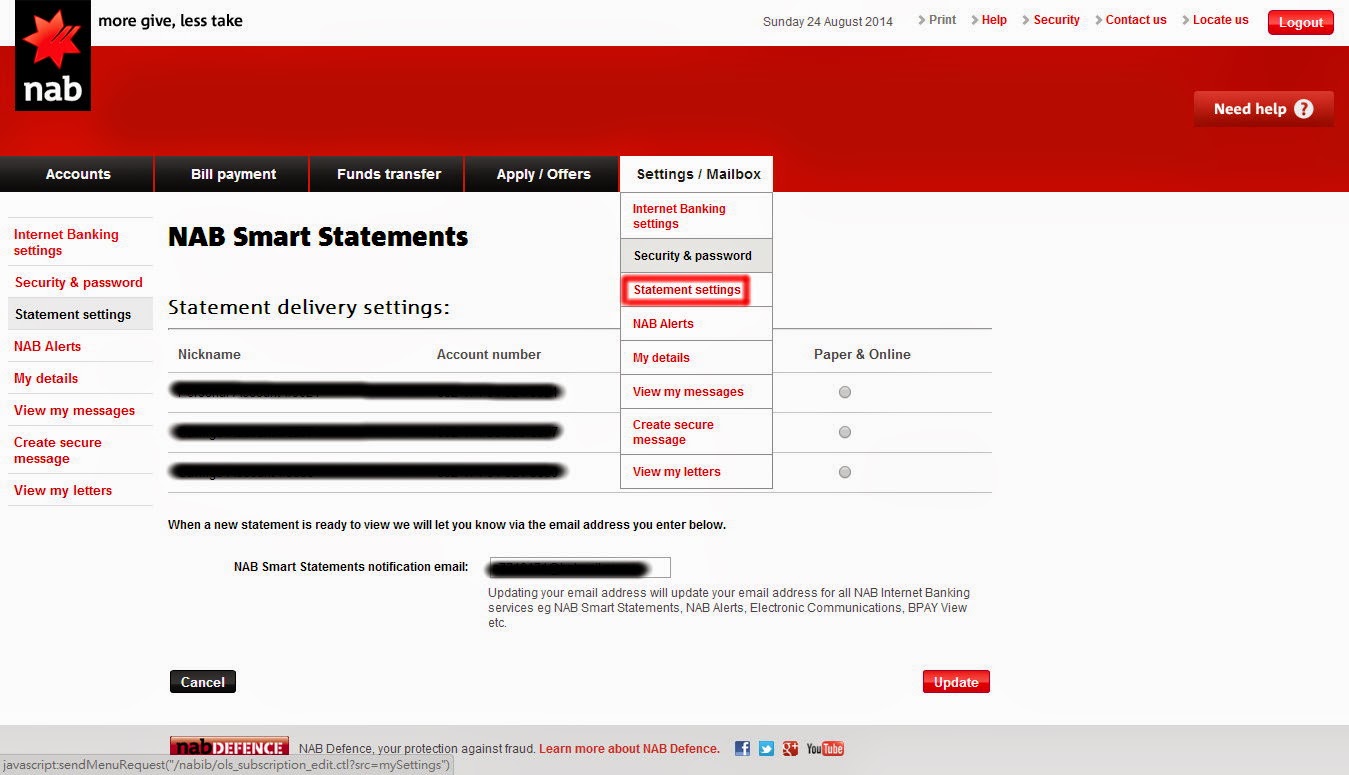Open View my letters in left sidebar
This screenshot has height=775, width=1349.
[80, 490]
